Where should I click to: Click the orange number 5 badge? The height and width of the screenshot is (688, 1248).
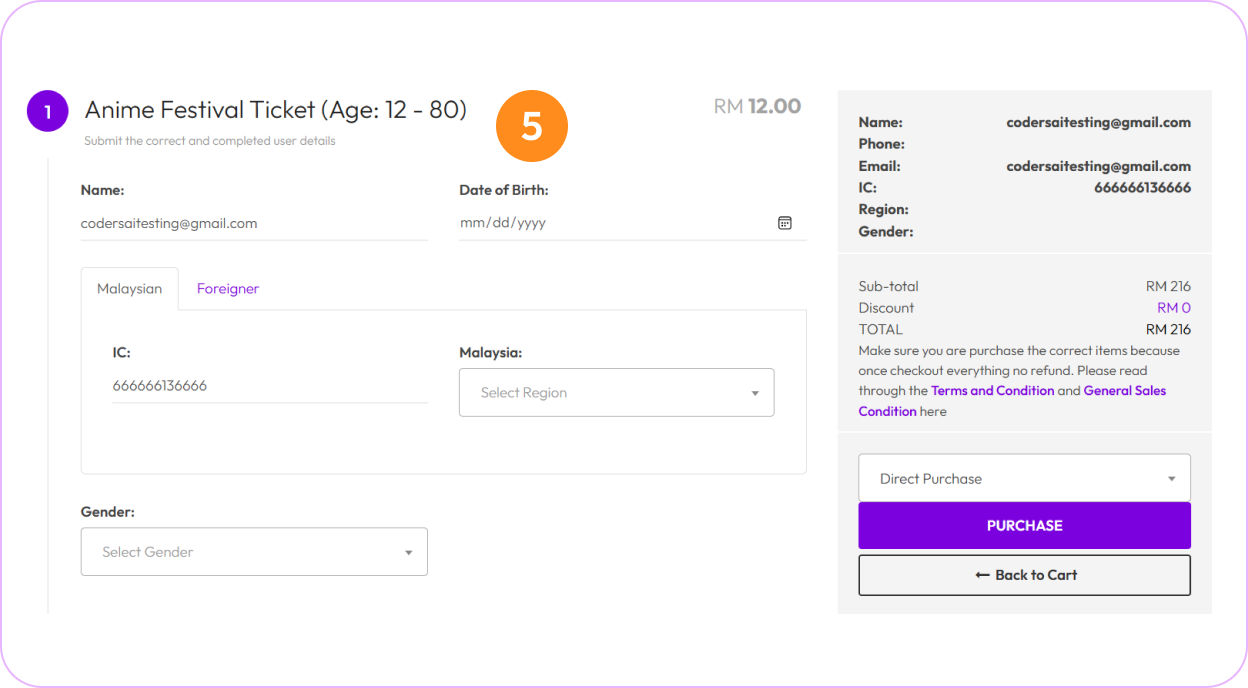pos(531,126)
